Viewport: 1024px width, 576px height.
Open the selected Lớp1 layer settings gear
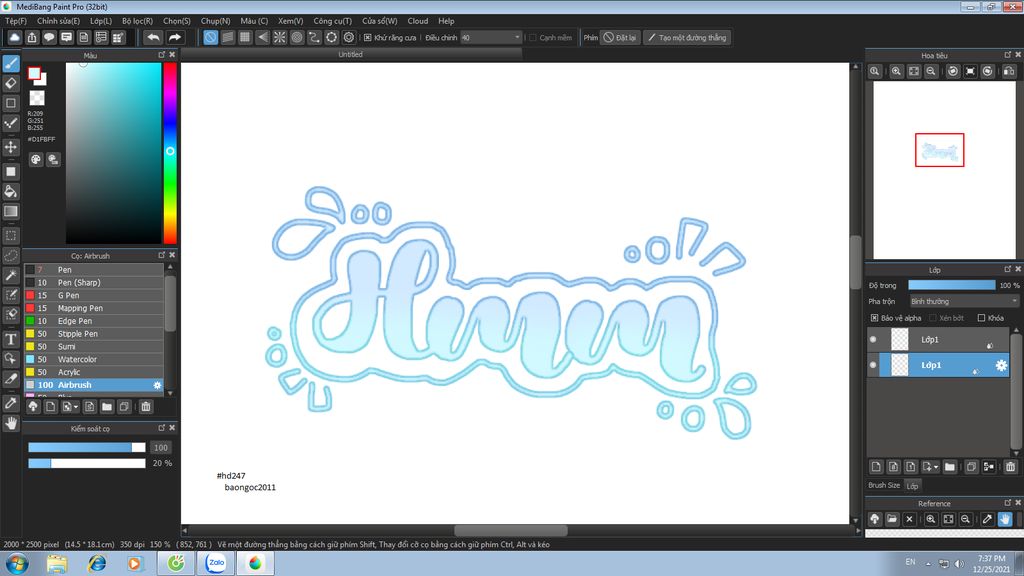pyautogui.click(x=1000, y=365)
